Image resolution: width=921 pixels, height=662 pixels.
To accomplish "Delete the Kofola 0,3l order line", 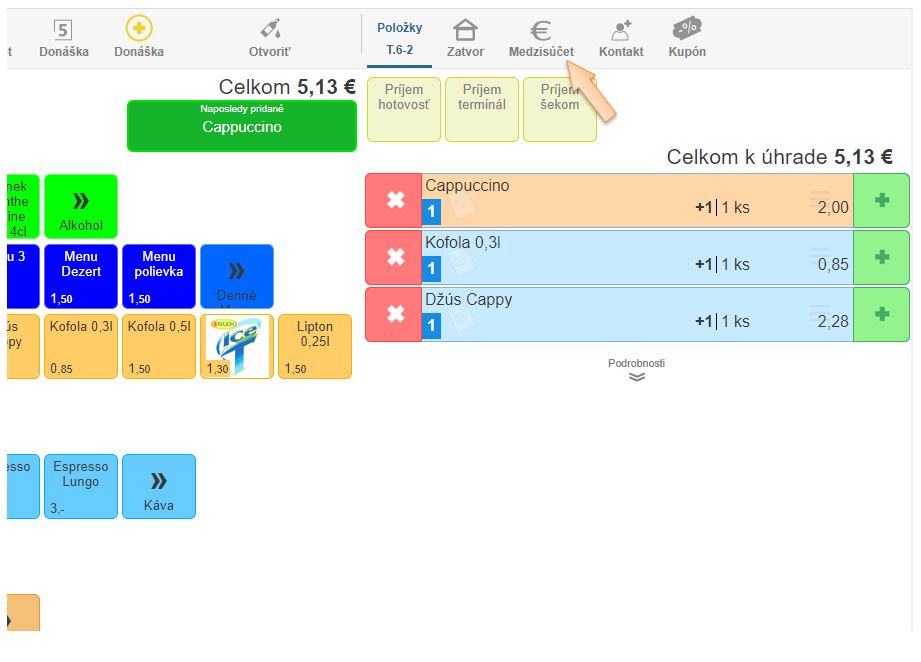I will pos(394,258).
